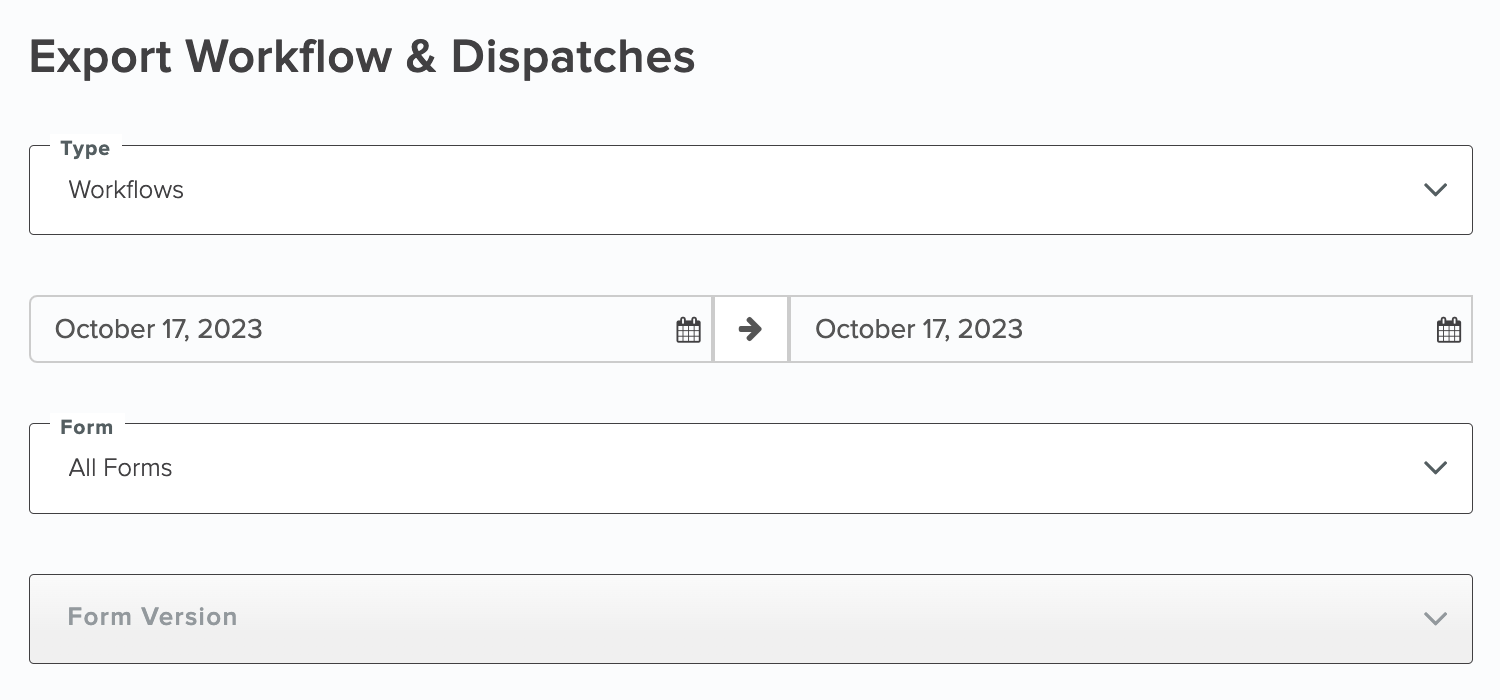1500x700 pixels.
Task: Click the Export Workflow & Dispatches heading
Action: 362,57
